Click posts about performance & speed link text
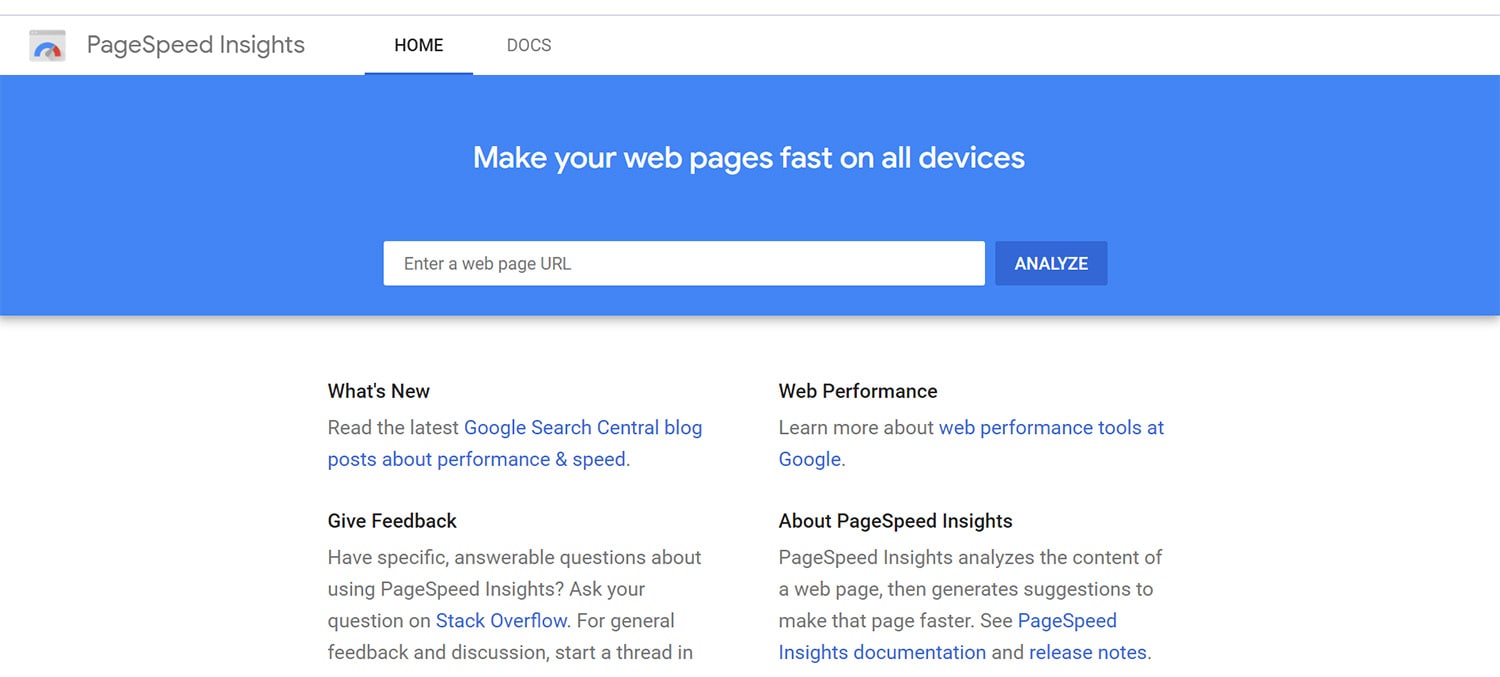 (x=477, y=460)
